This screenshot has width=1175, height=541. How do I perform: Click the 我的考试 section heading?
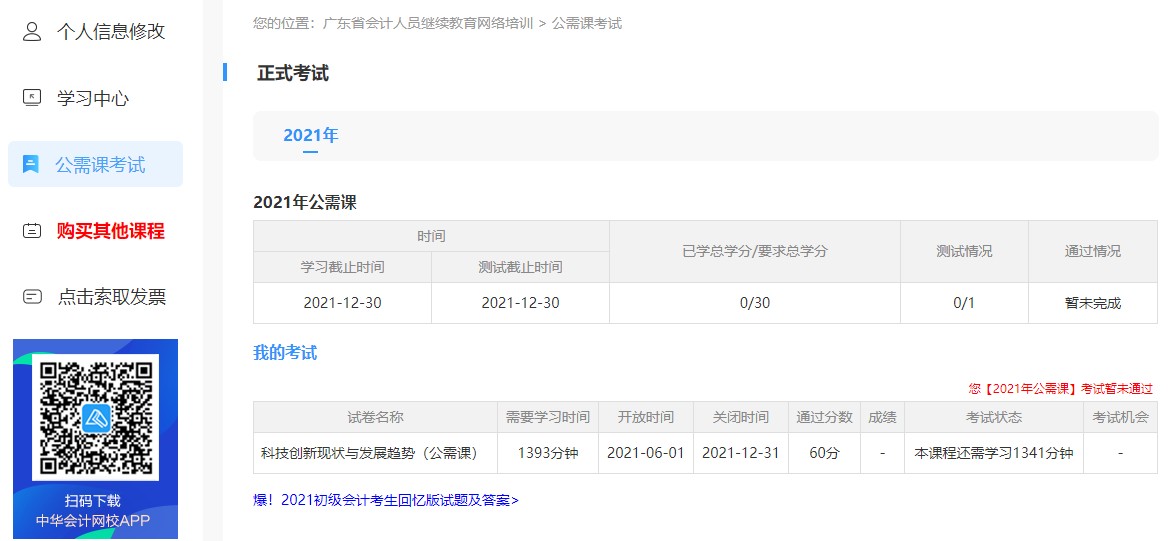285,353
